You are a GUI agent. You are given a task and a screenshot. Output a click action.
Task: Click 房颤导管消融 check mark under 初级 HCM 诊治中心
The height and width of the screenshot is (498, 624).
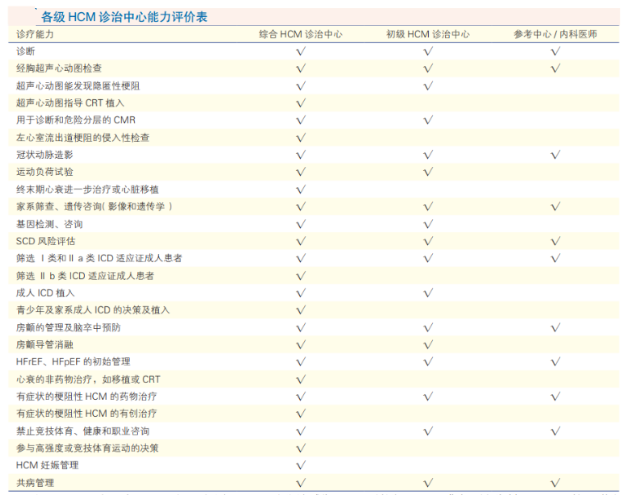coord(428,345)
